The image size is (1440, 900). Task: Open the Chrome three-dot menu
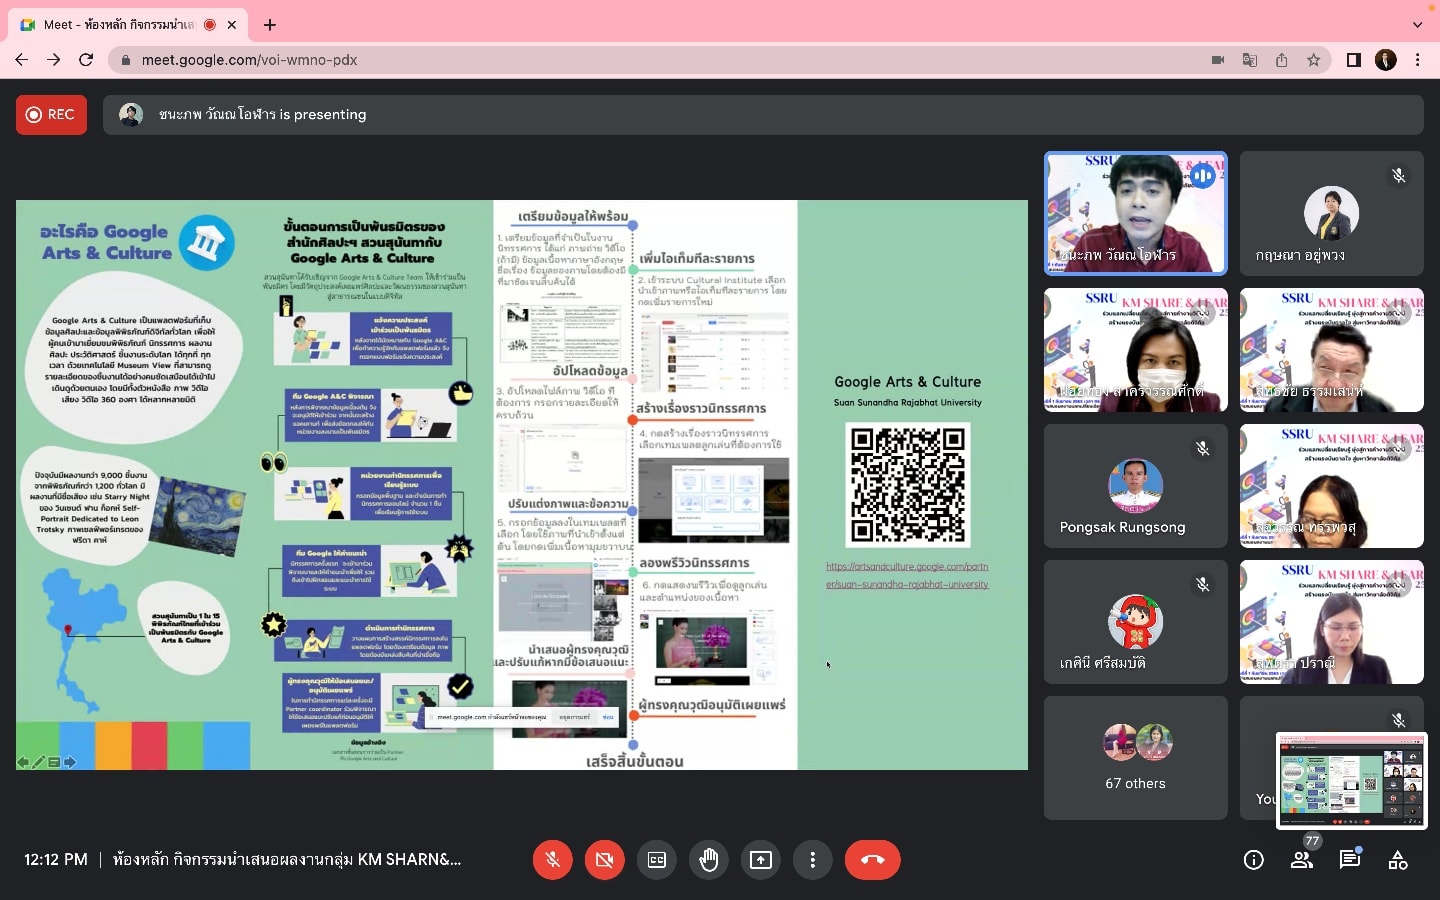point(1417,60)
